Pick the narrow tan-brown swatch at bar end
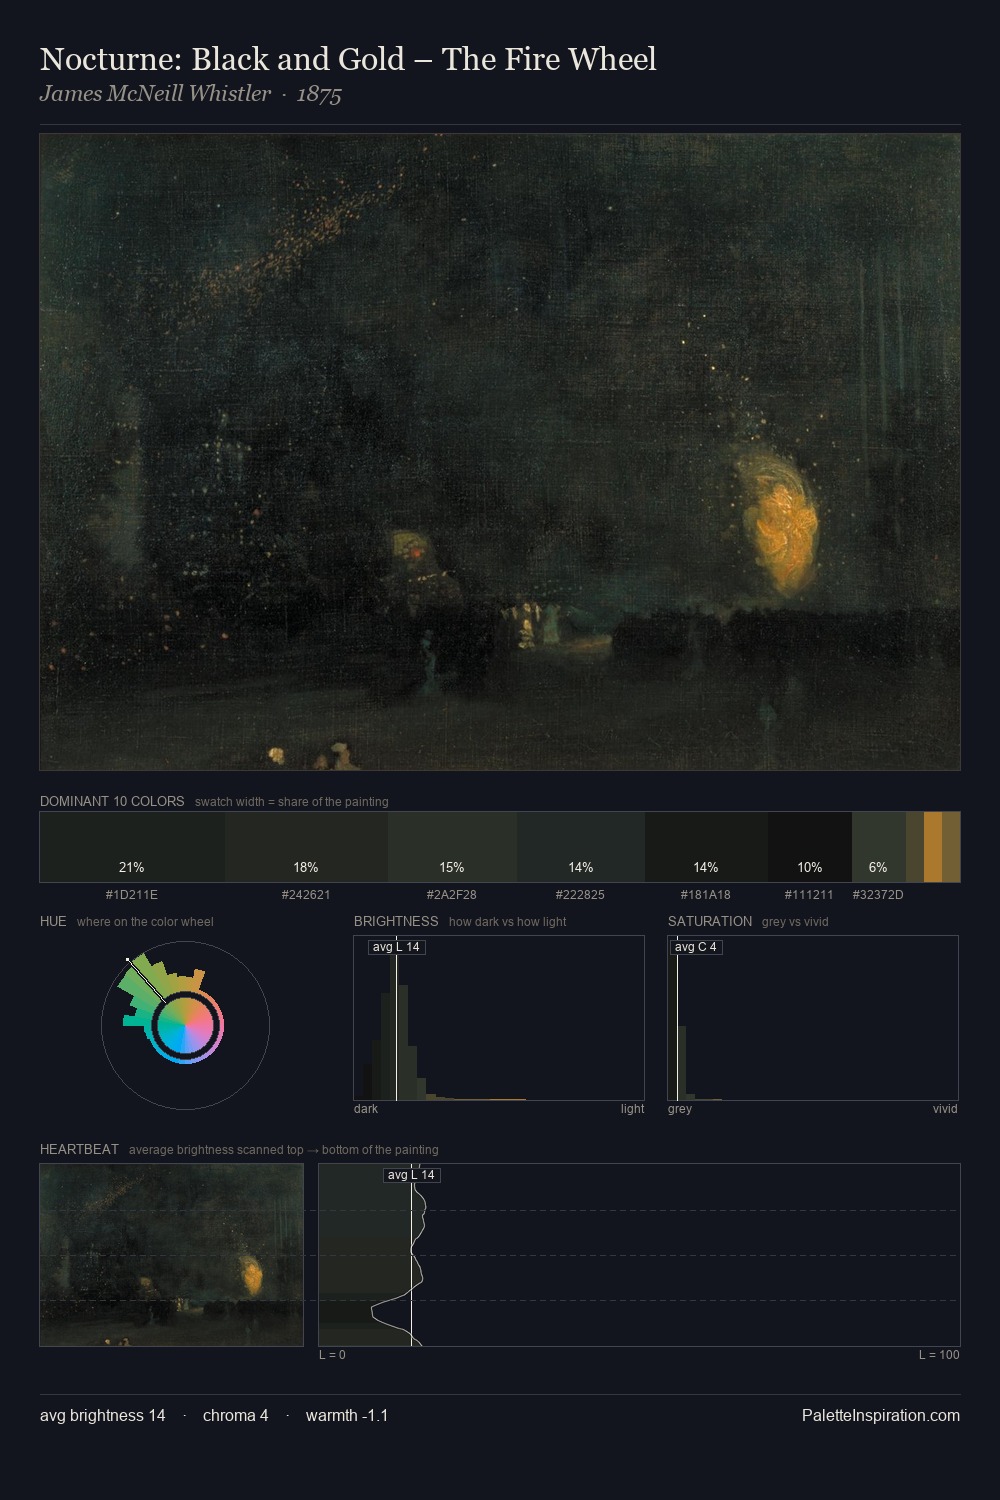 (951, 847)
